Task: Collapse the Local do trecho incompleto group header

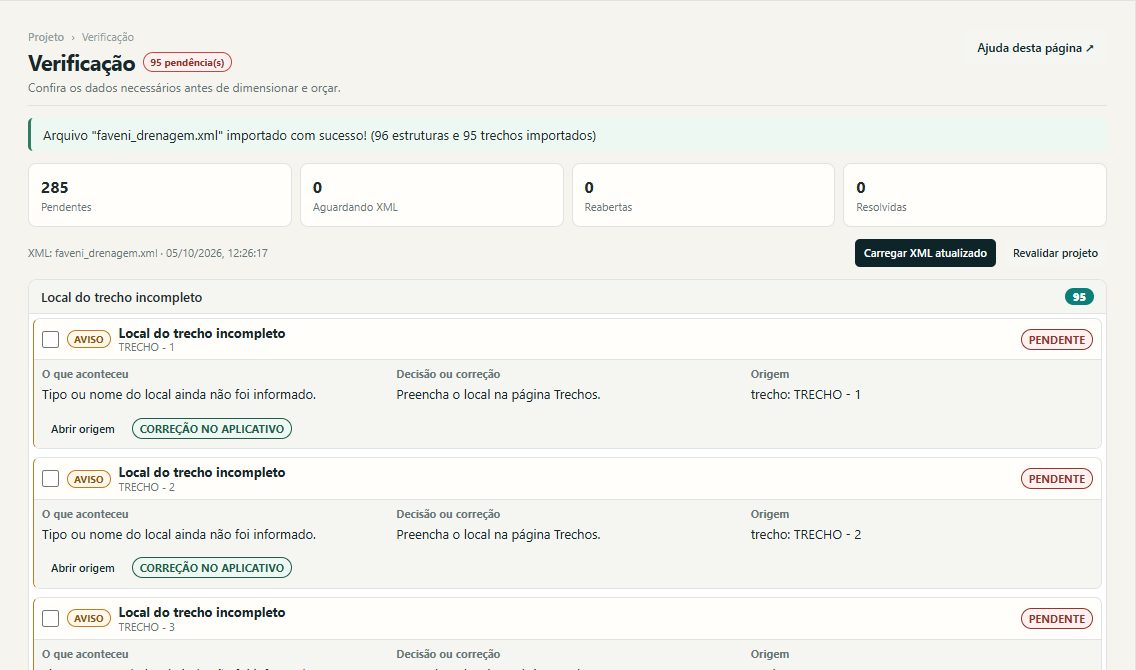Action: click(x=567, y=297)
